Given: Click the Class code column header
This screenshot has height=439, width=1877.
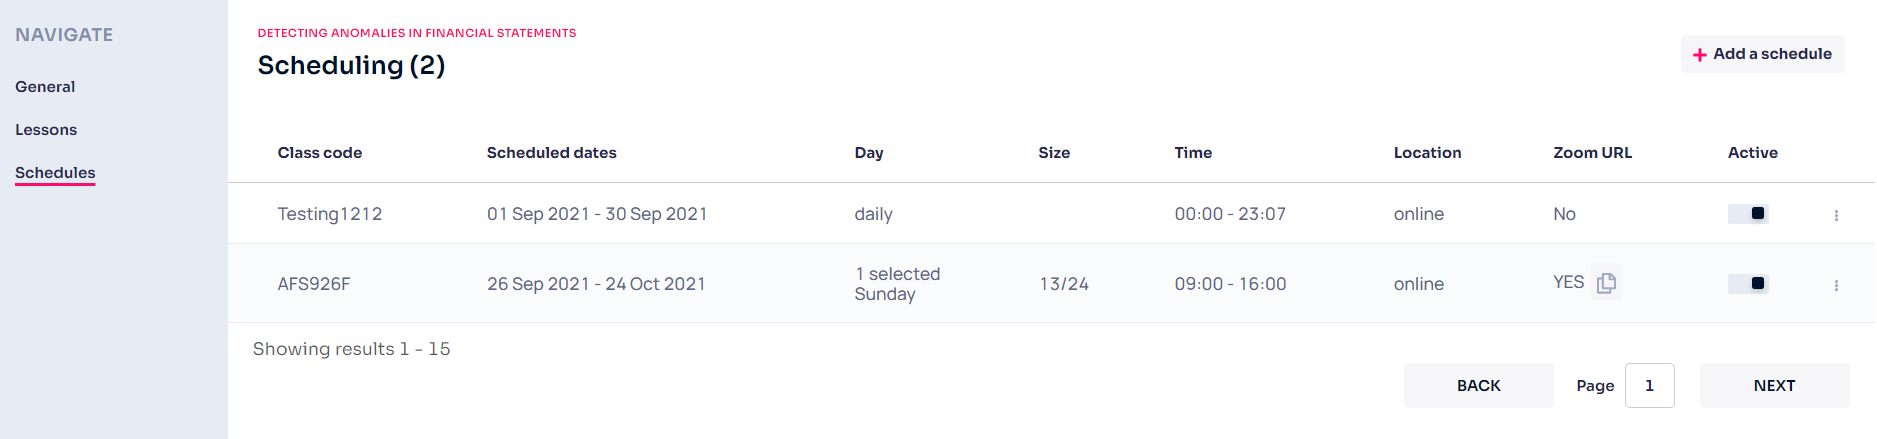Looking at the screenshot, I should [320, 153].
